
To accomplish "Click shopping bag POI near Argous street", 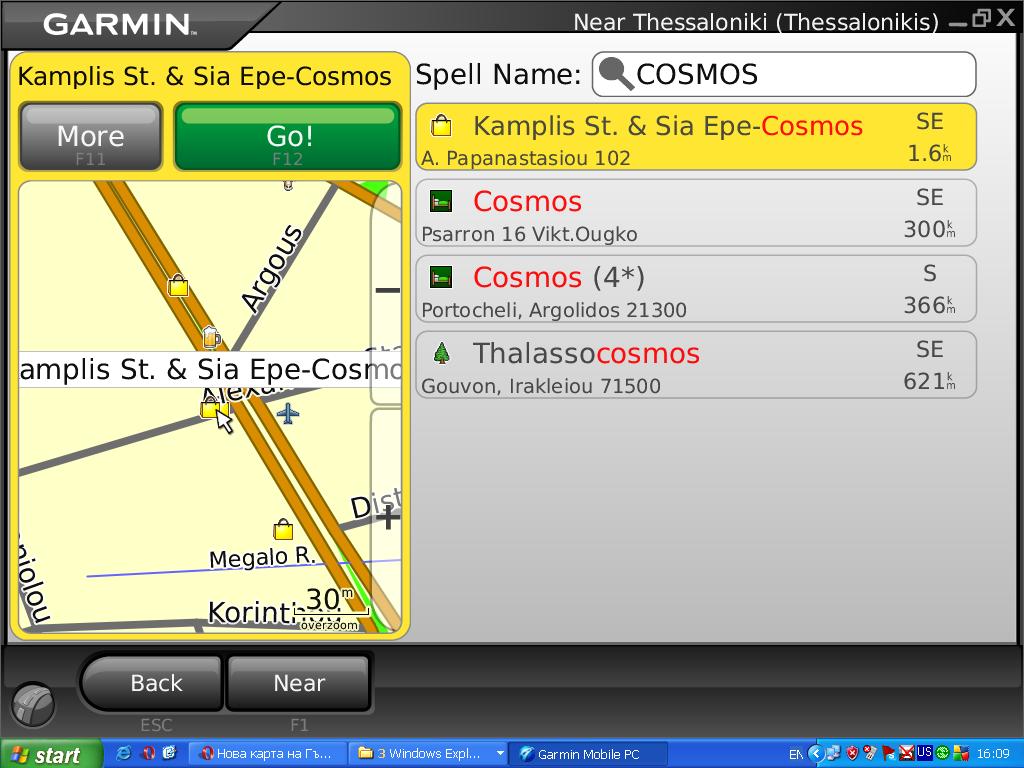I will pos(178,285).
